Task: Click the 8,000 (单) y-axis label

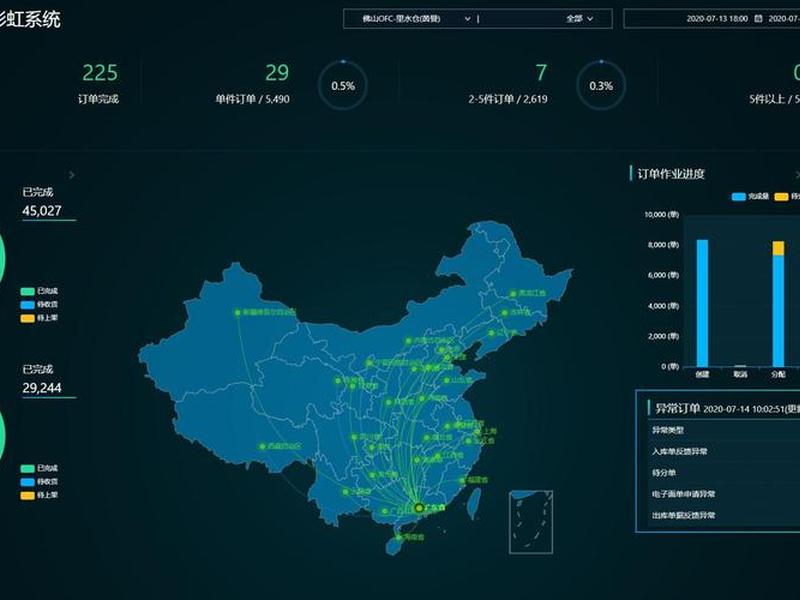Action: point(663,244)
